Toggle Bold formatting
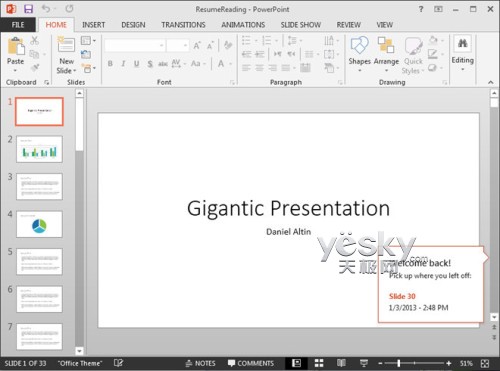Image resolution: width=500 pixels, height=371 pixels. pyautogui.click(x=110, y=64)
